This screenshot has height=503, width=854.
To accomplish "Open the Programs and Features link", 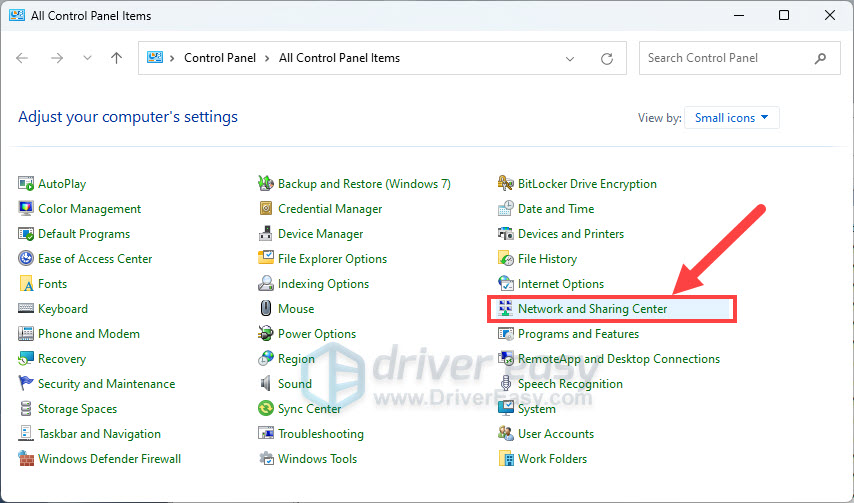I will click(x=578, y=334).
